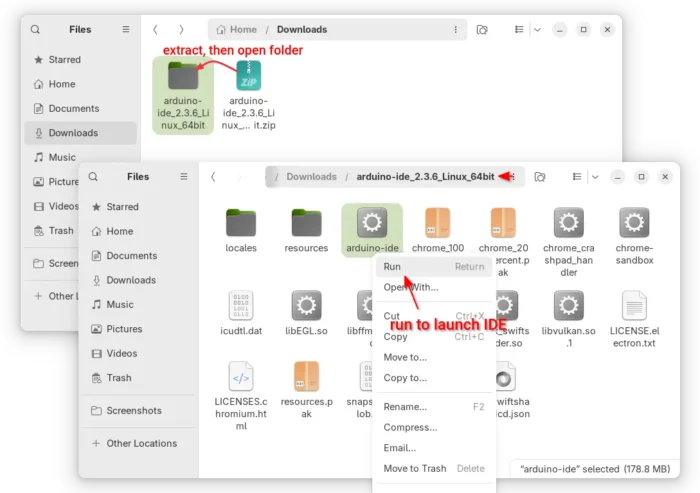The image size is (700, 493).
Task: Switch to list view in the back Files window
Action: point(519,29)
